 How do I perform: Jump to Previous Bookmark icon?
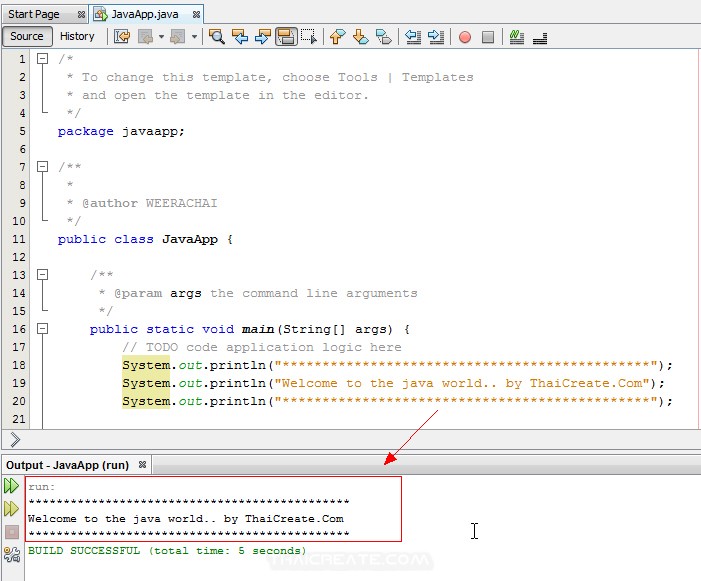coord(338,37)
